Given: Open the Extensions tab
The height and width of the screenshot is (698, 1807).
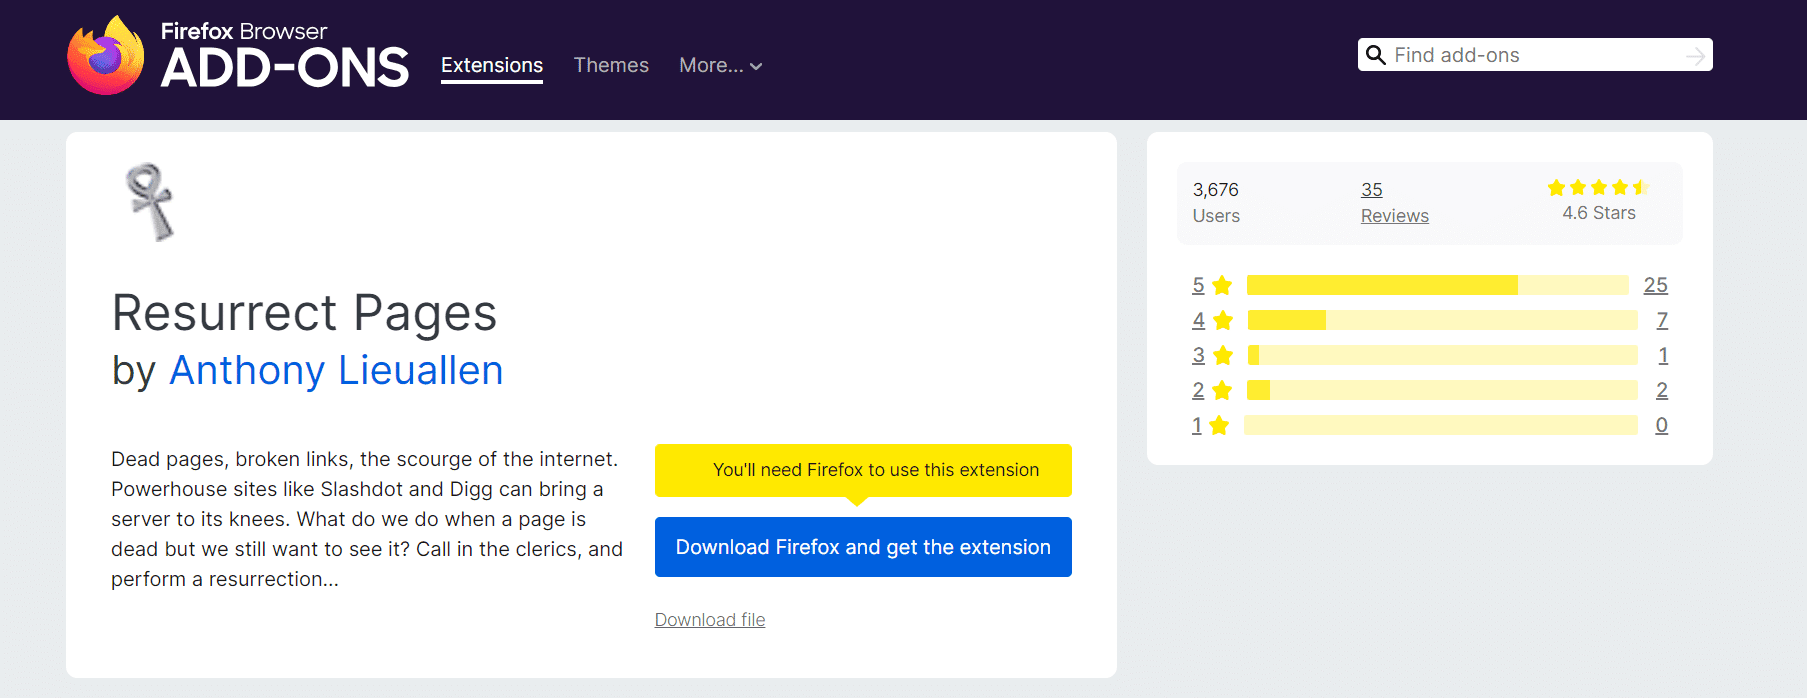Looking at the screenshot, I should coord(492,66).
